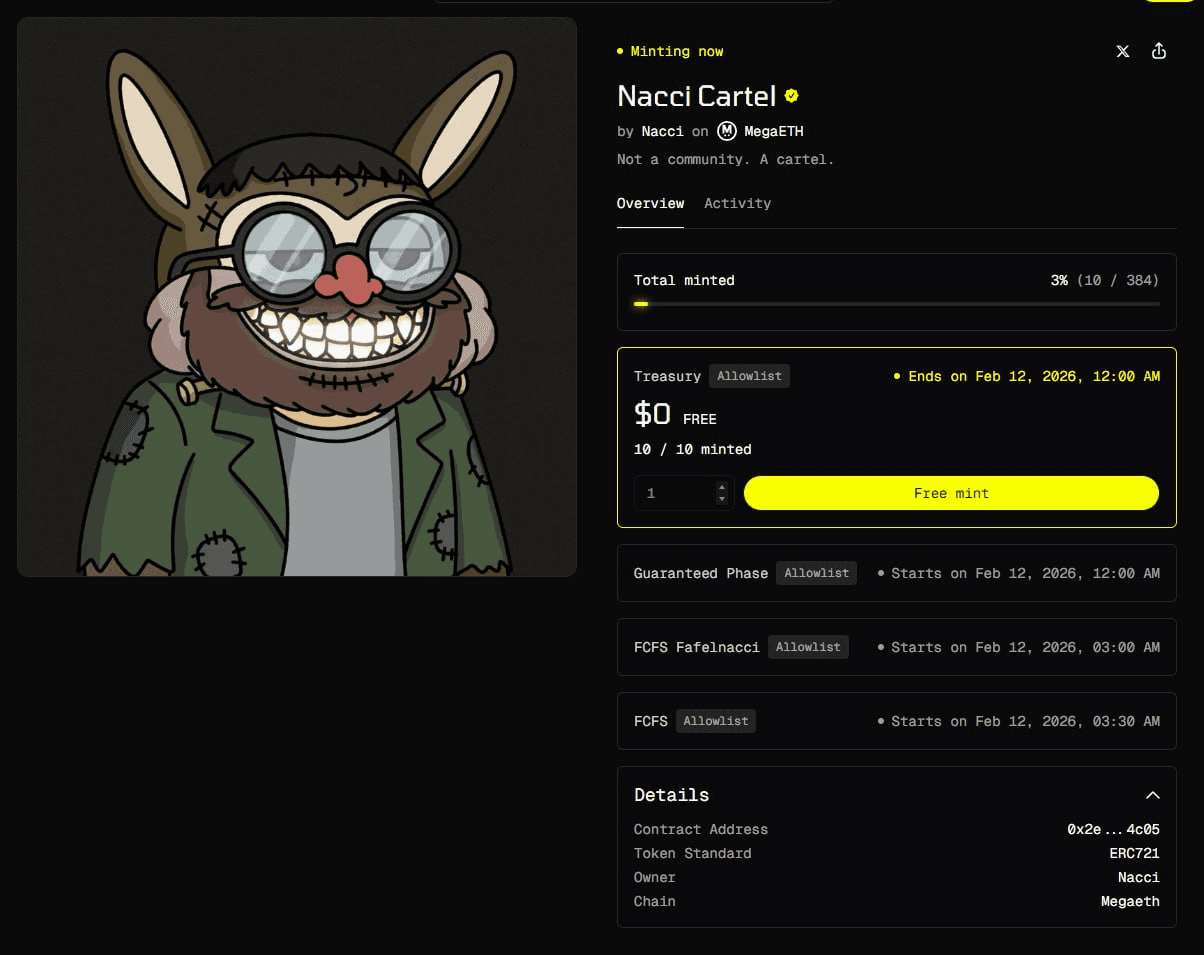Expand the Guaranteed Phase row
This screenshot has width=1204, height=955.
coord(896,573)
